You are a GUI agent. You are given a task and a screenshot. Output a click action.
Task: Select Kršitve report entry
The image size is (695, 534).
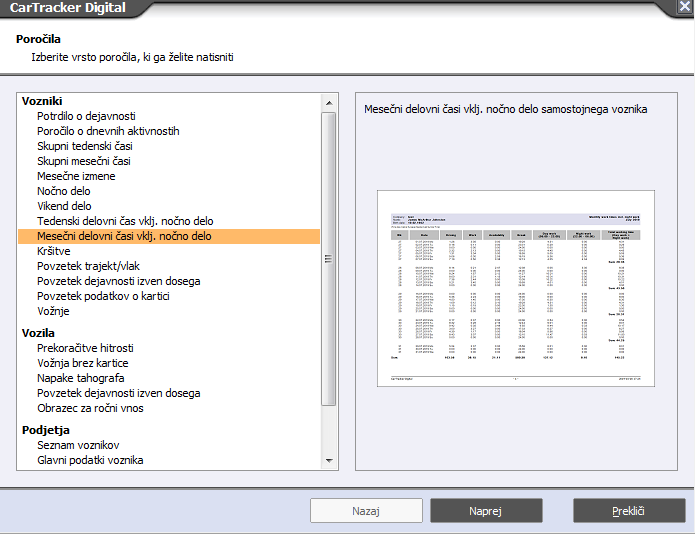pyautogui.click(x=54, y=251)
